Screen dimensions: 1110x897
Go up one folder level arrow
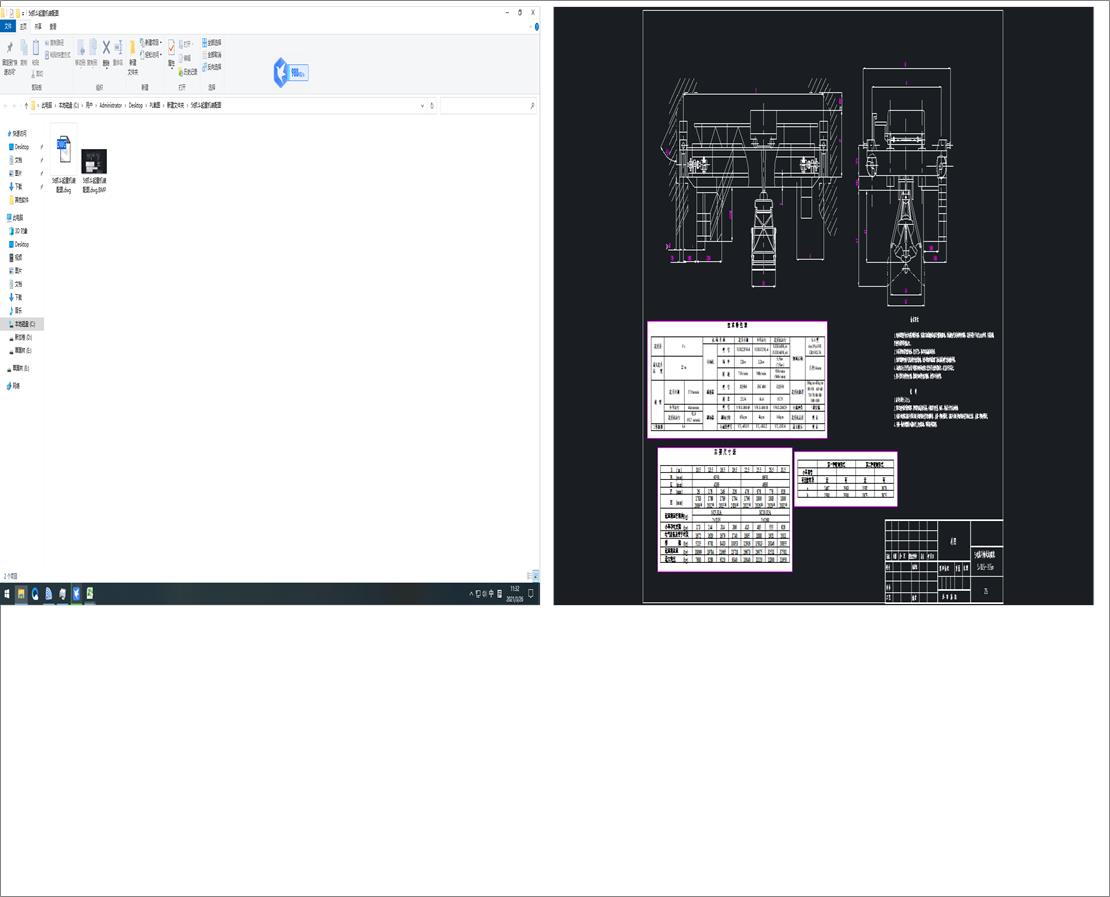tap(26, 105)
